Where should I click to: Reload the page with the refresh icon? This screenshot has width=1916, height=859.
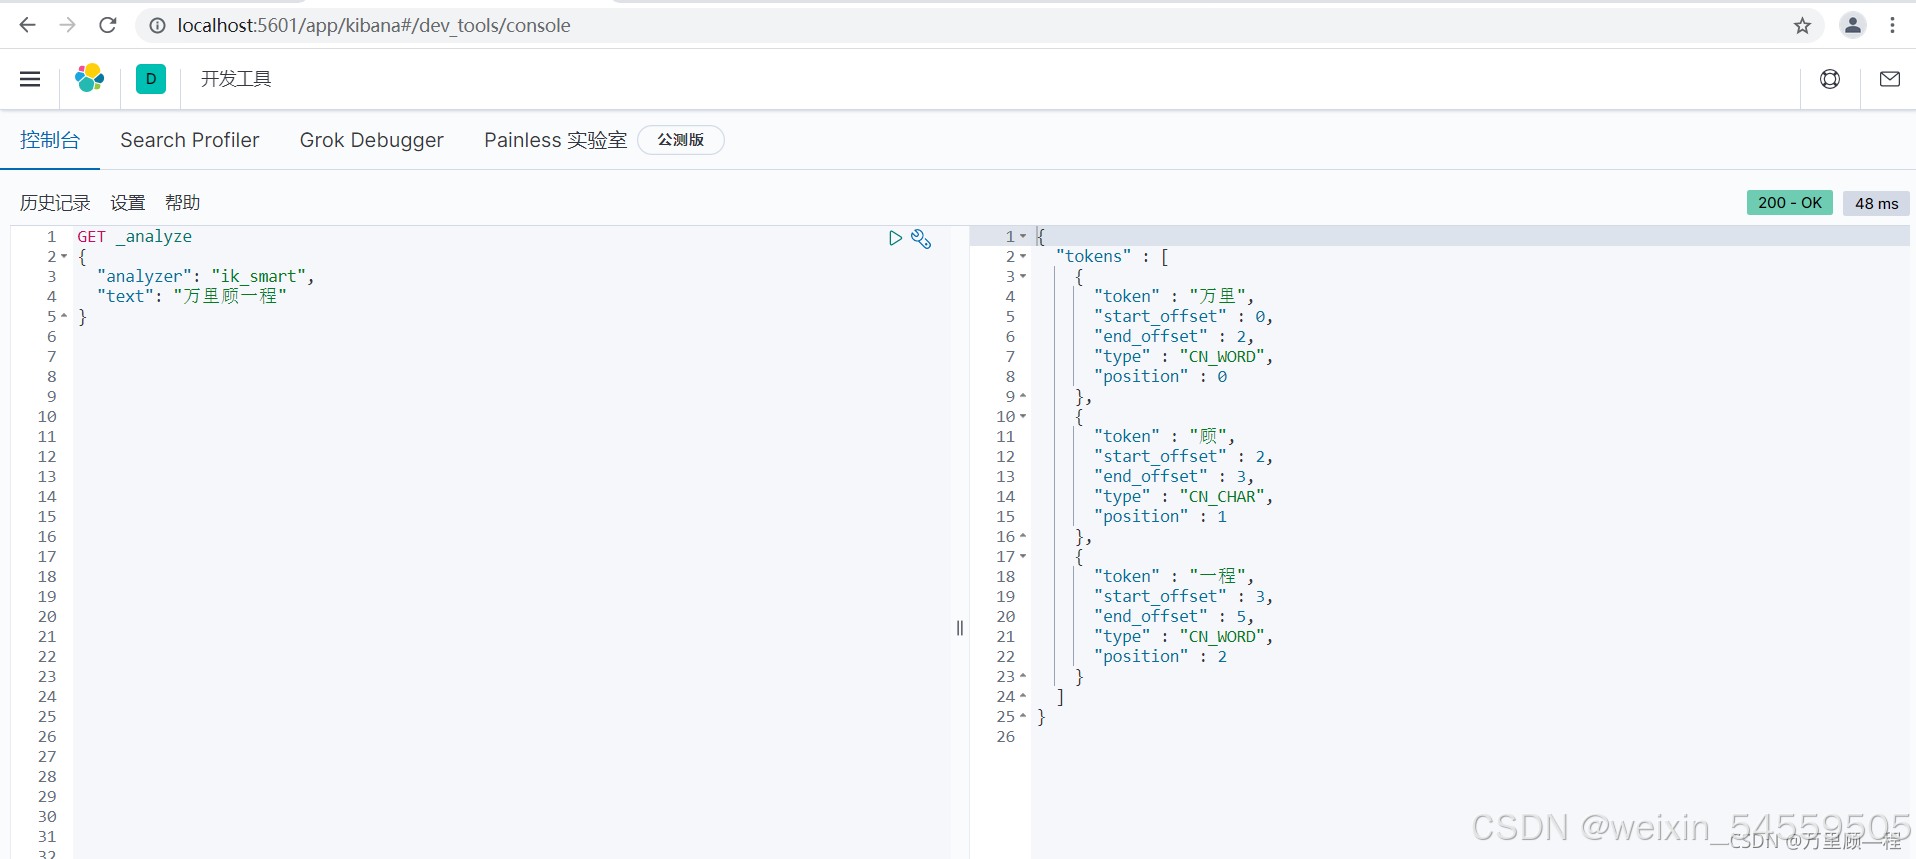[108, 25]
